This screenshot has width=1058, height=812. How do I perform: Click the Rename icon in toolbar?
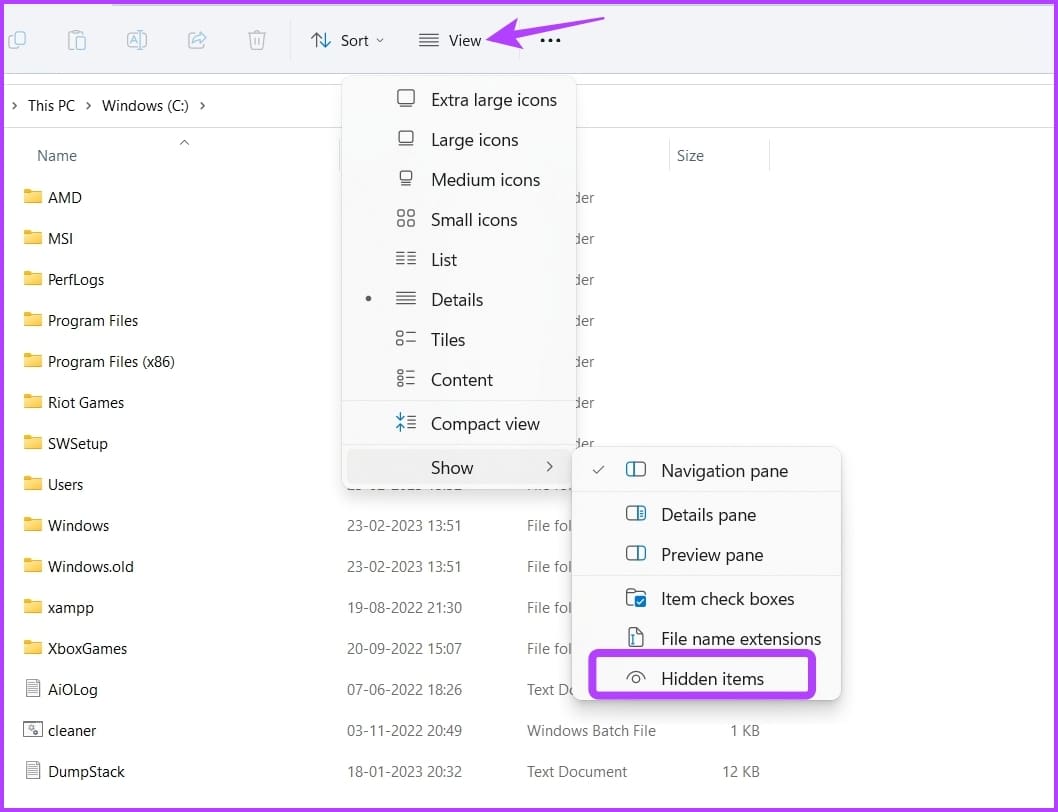(x=137, y=40)
